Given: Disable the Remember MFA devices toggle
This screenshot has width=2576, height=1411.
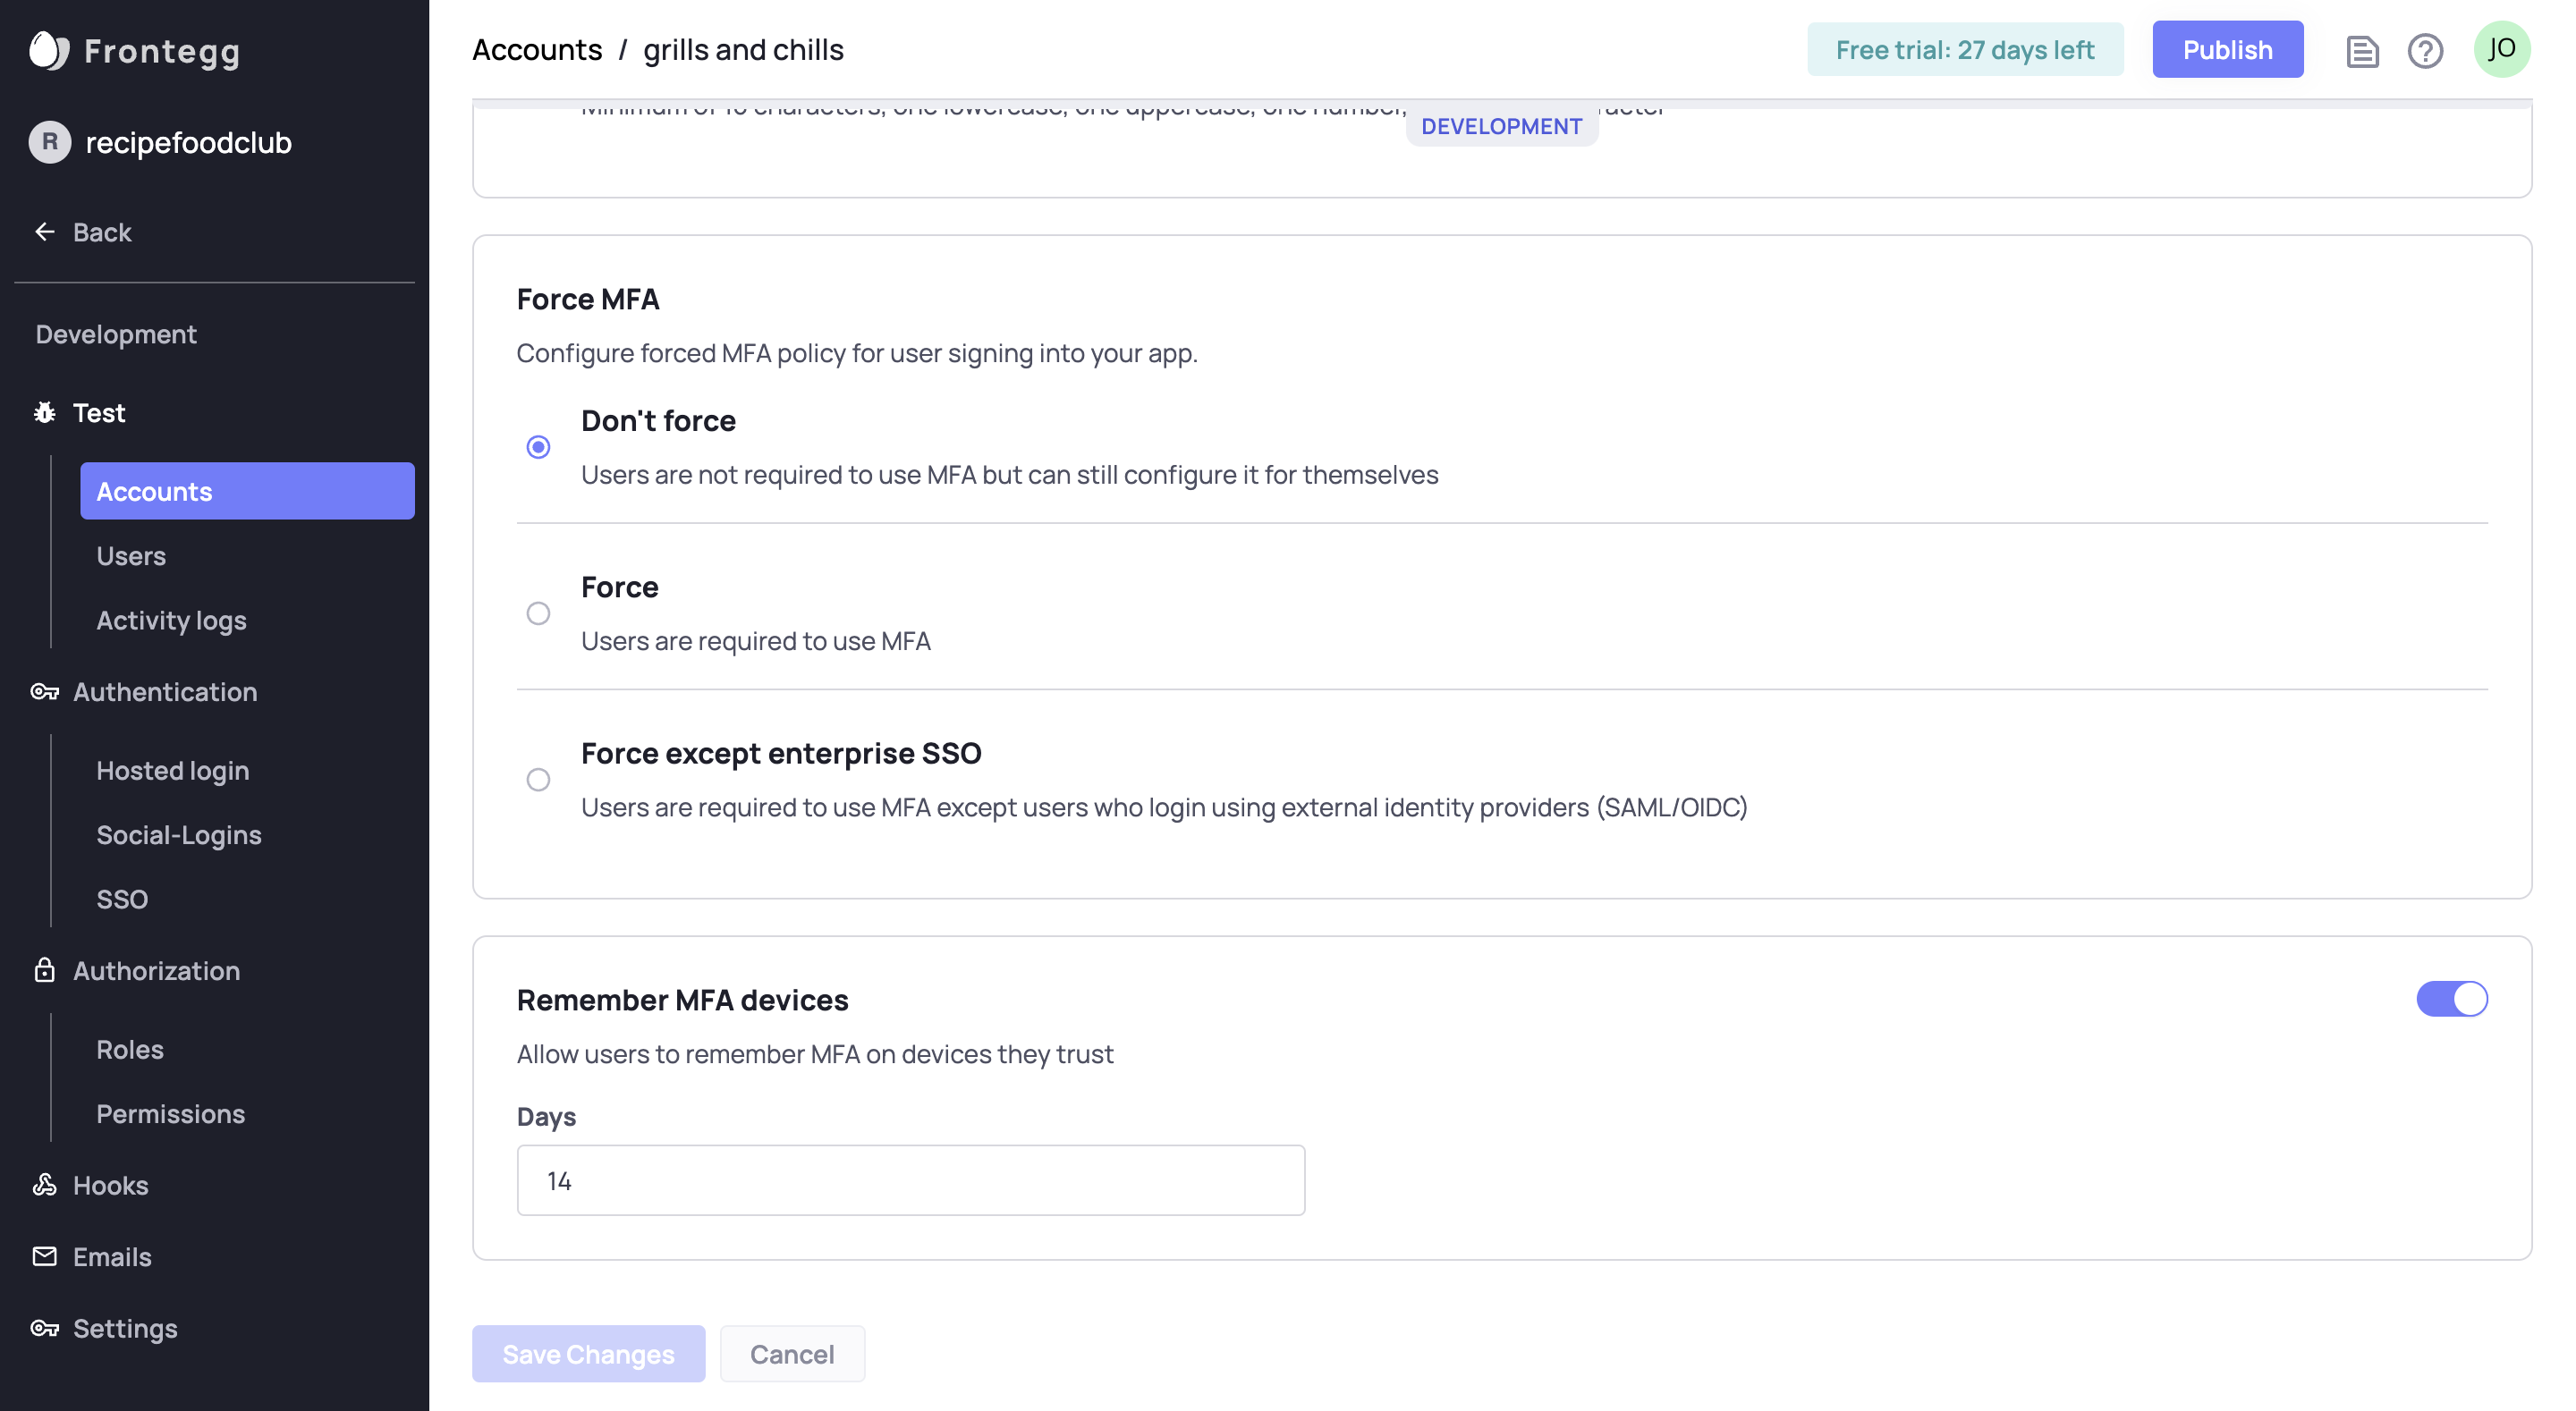Looking at the screenshot, I should tap(2451, 999).
